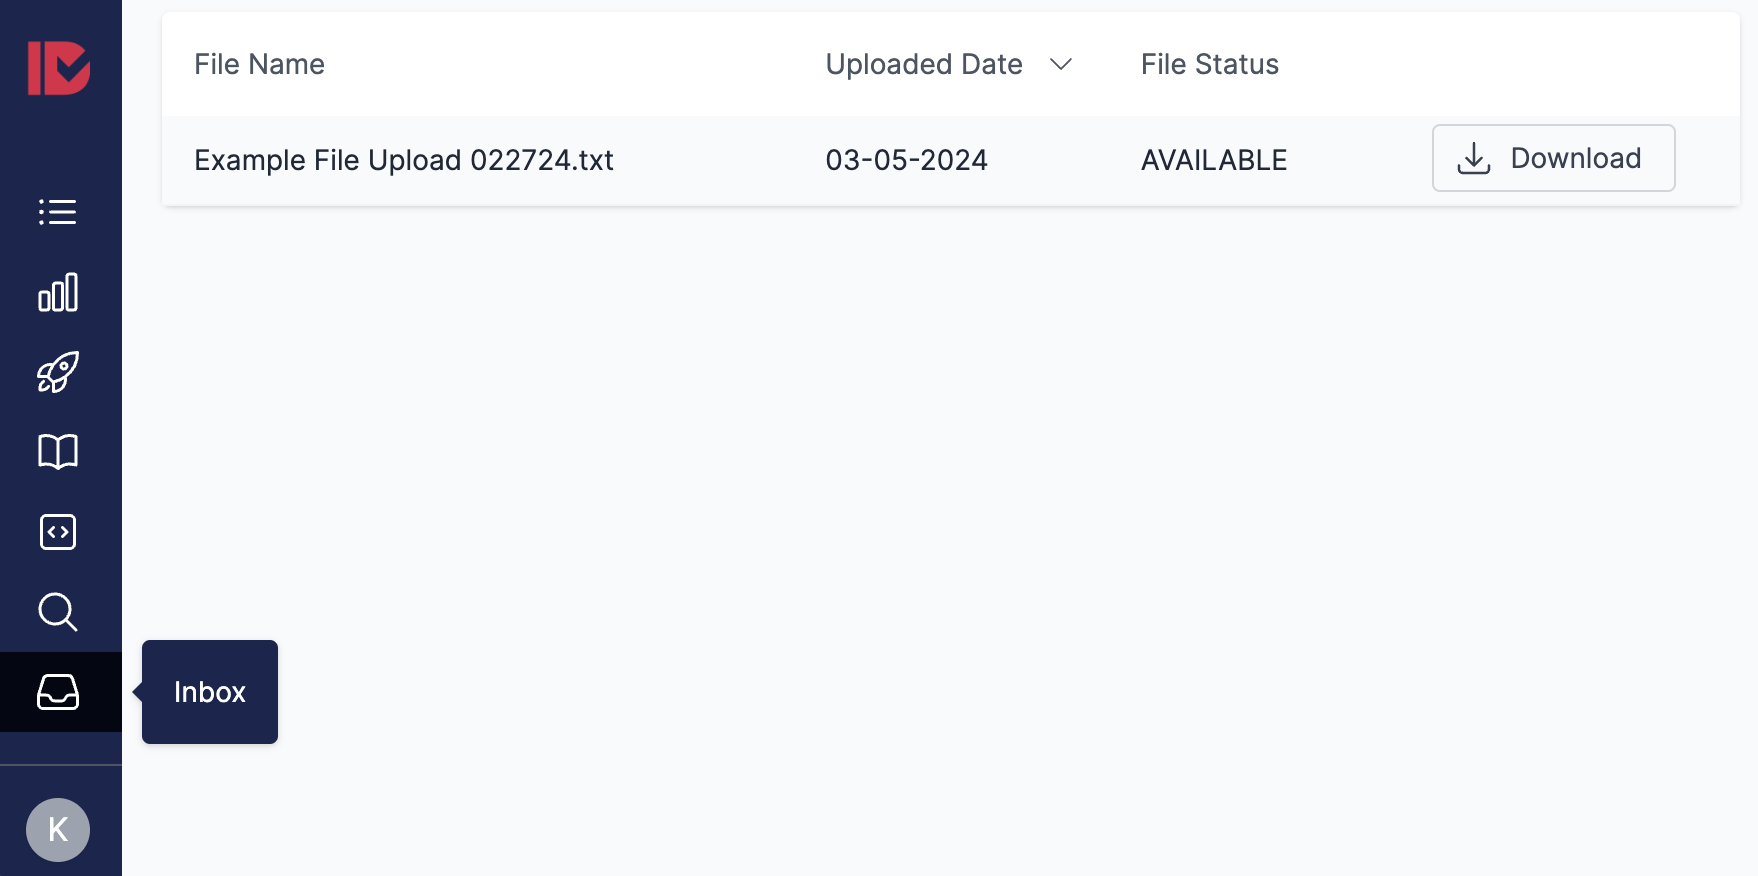
Task: Select the File Status column header
Action: [1210, 64]
